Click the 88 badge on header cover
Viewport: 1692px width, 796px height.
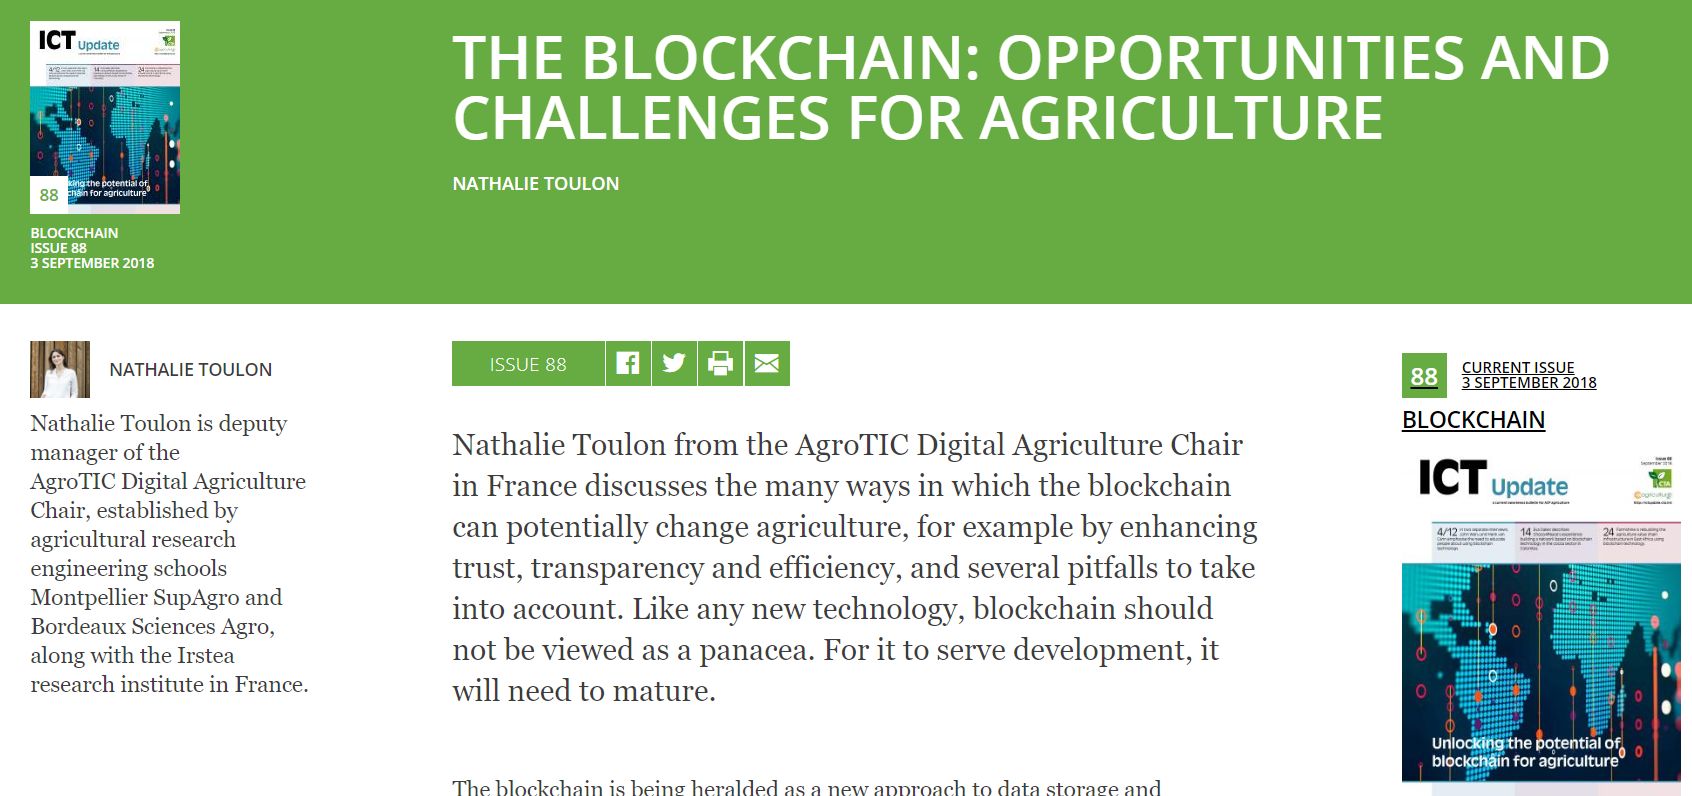tap(49, 195)
